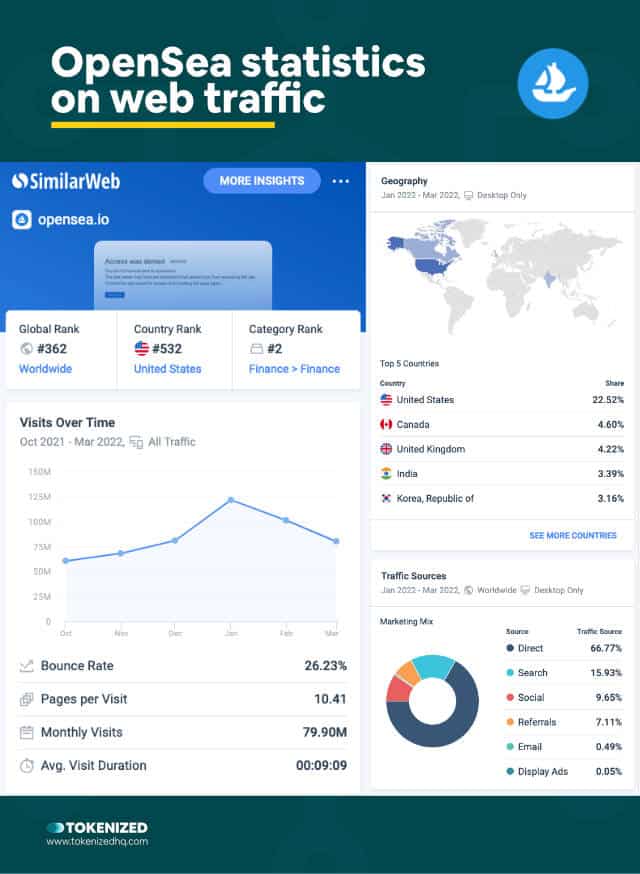The width and height of the screenshot is (640, 874).
Task: Click the Traffic Sources panel heading
Action: [x=414, y=576]
